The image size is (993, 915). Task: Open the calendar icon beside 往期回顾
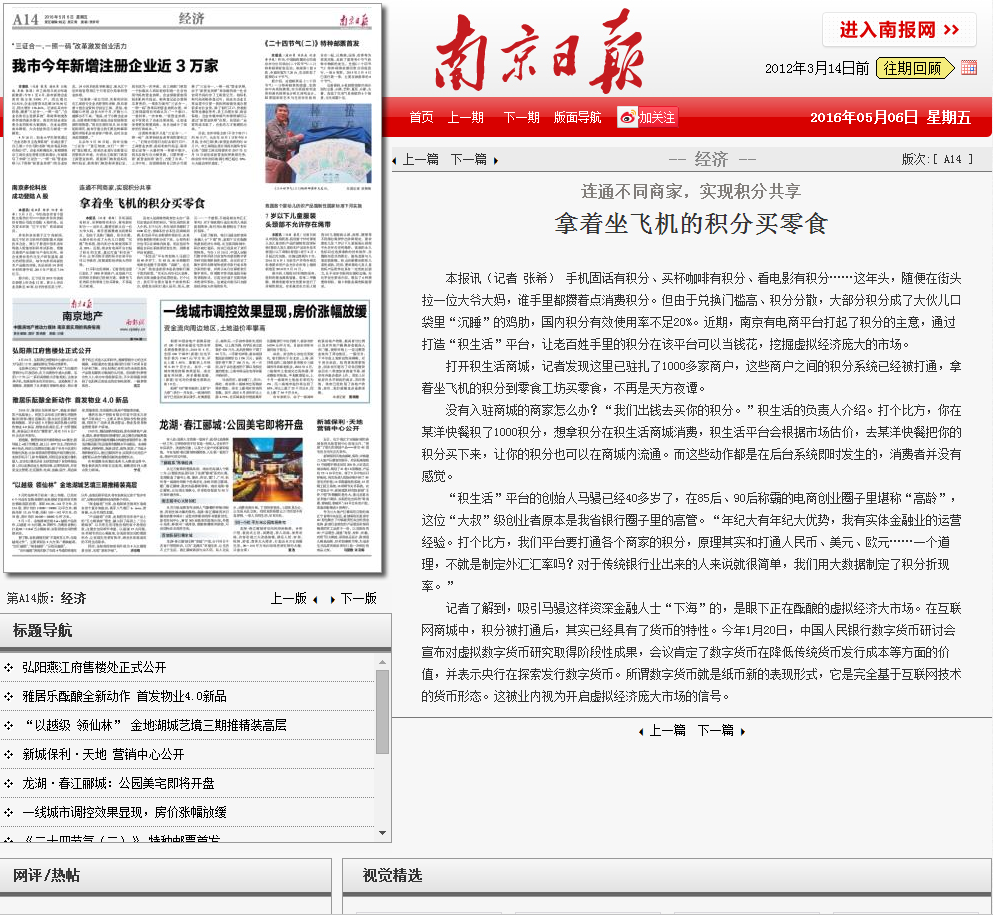[968, 68]
